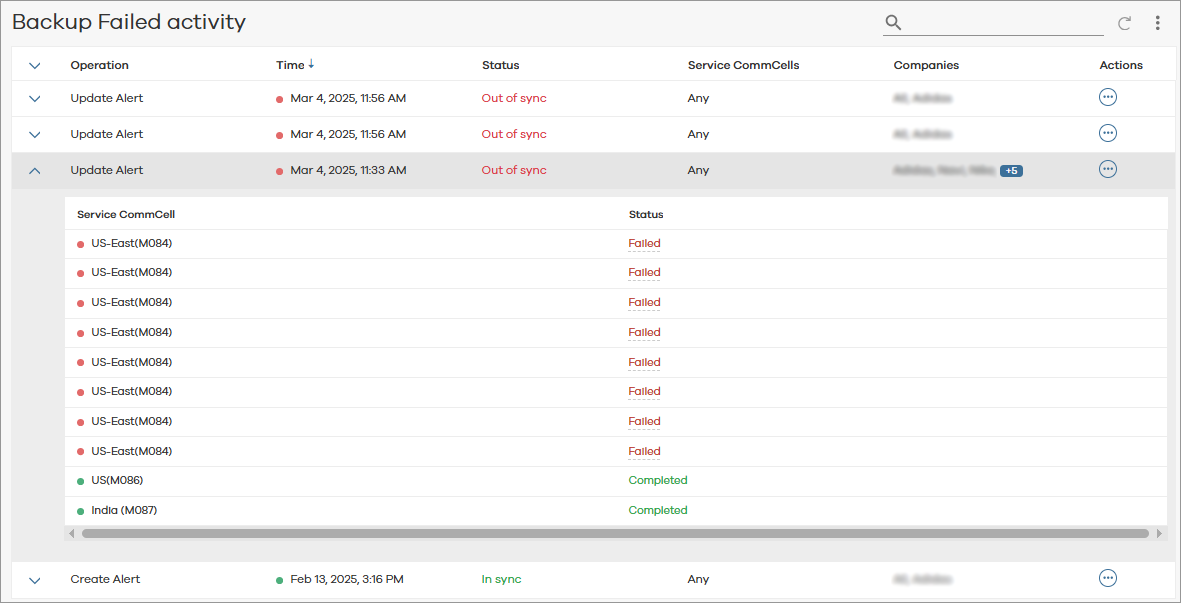Toggle the header row expand-all chevron
Viewport: 1181px width, 603px height.
pyautogui.click(x=35, y=66)
